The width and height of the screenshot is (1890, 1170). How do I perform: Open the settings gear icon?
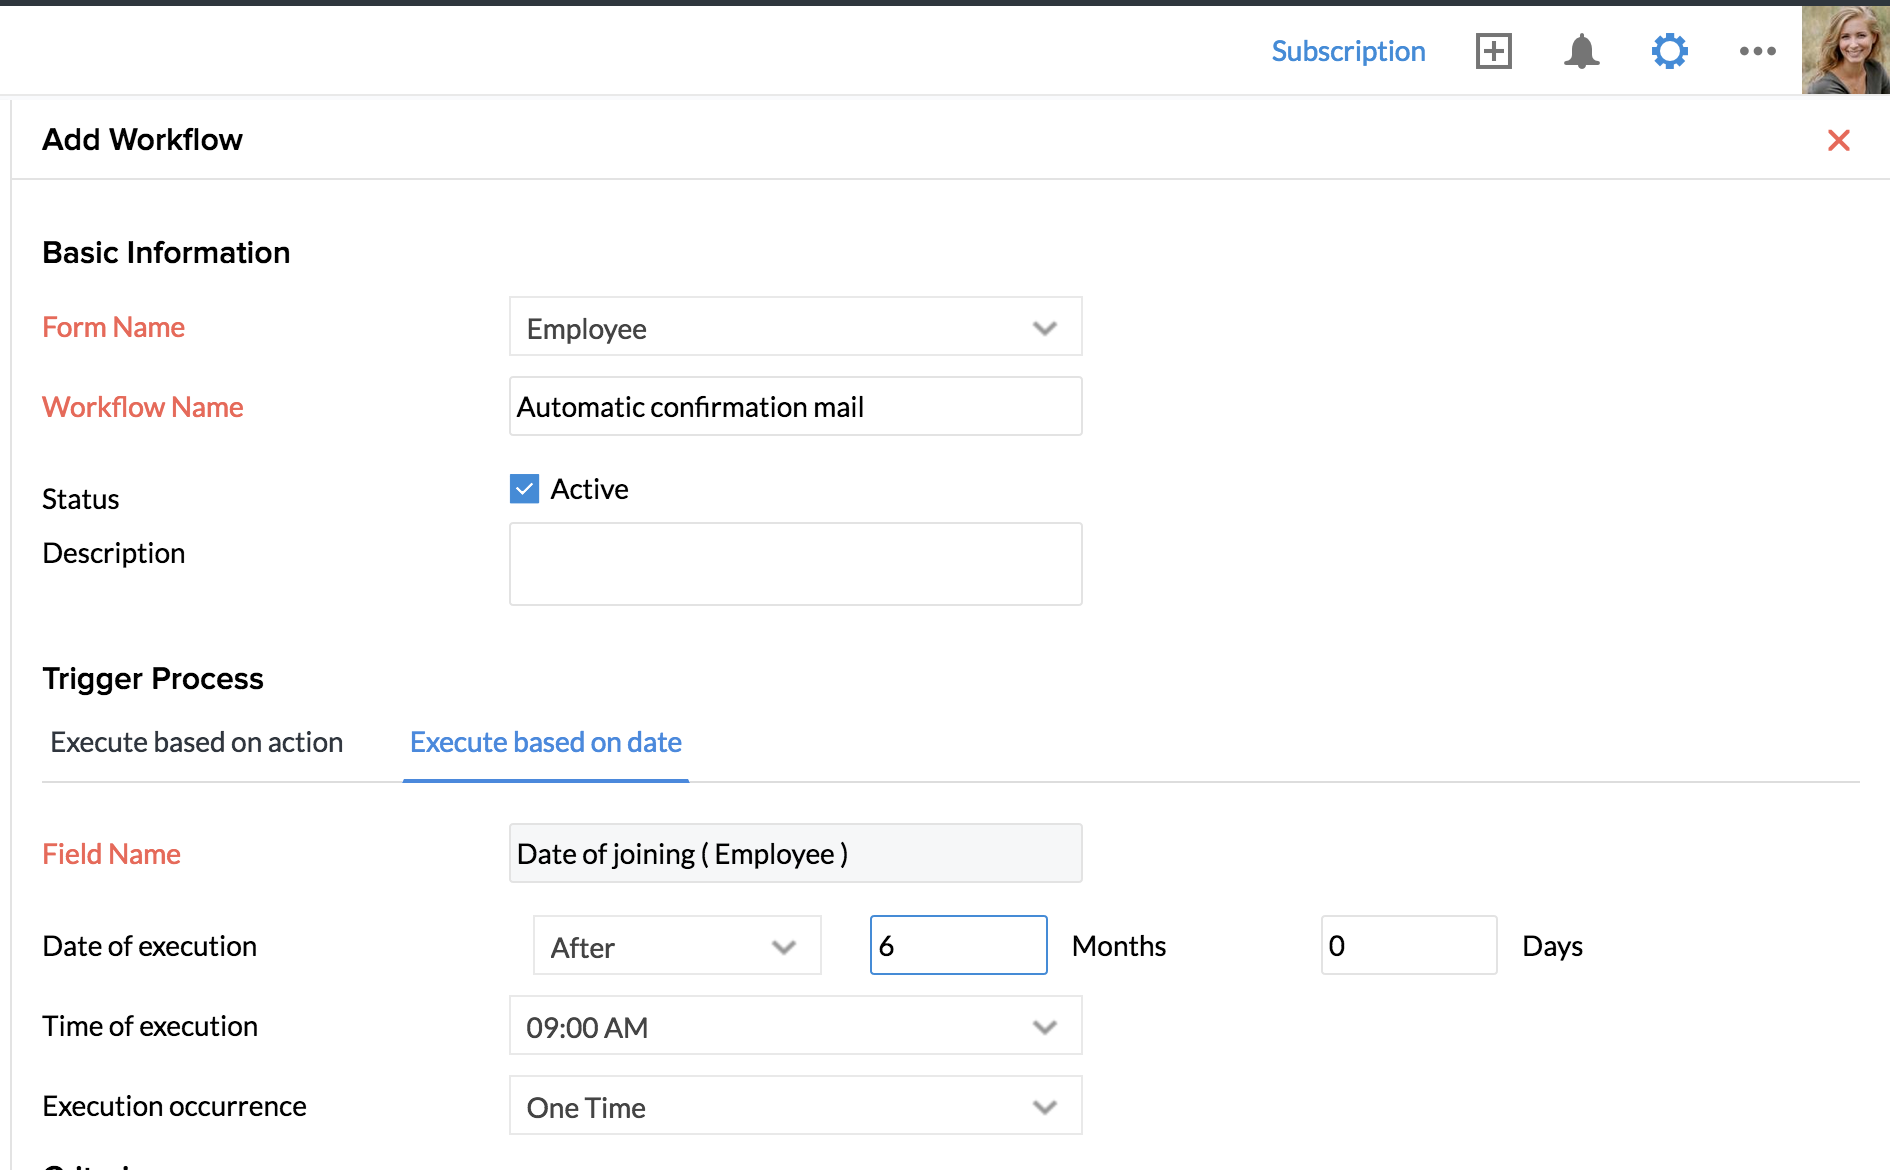[1669, 51]
